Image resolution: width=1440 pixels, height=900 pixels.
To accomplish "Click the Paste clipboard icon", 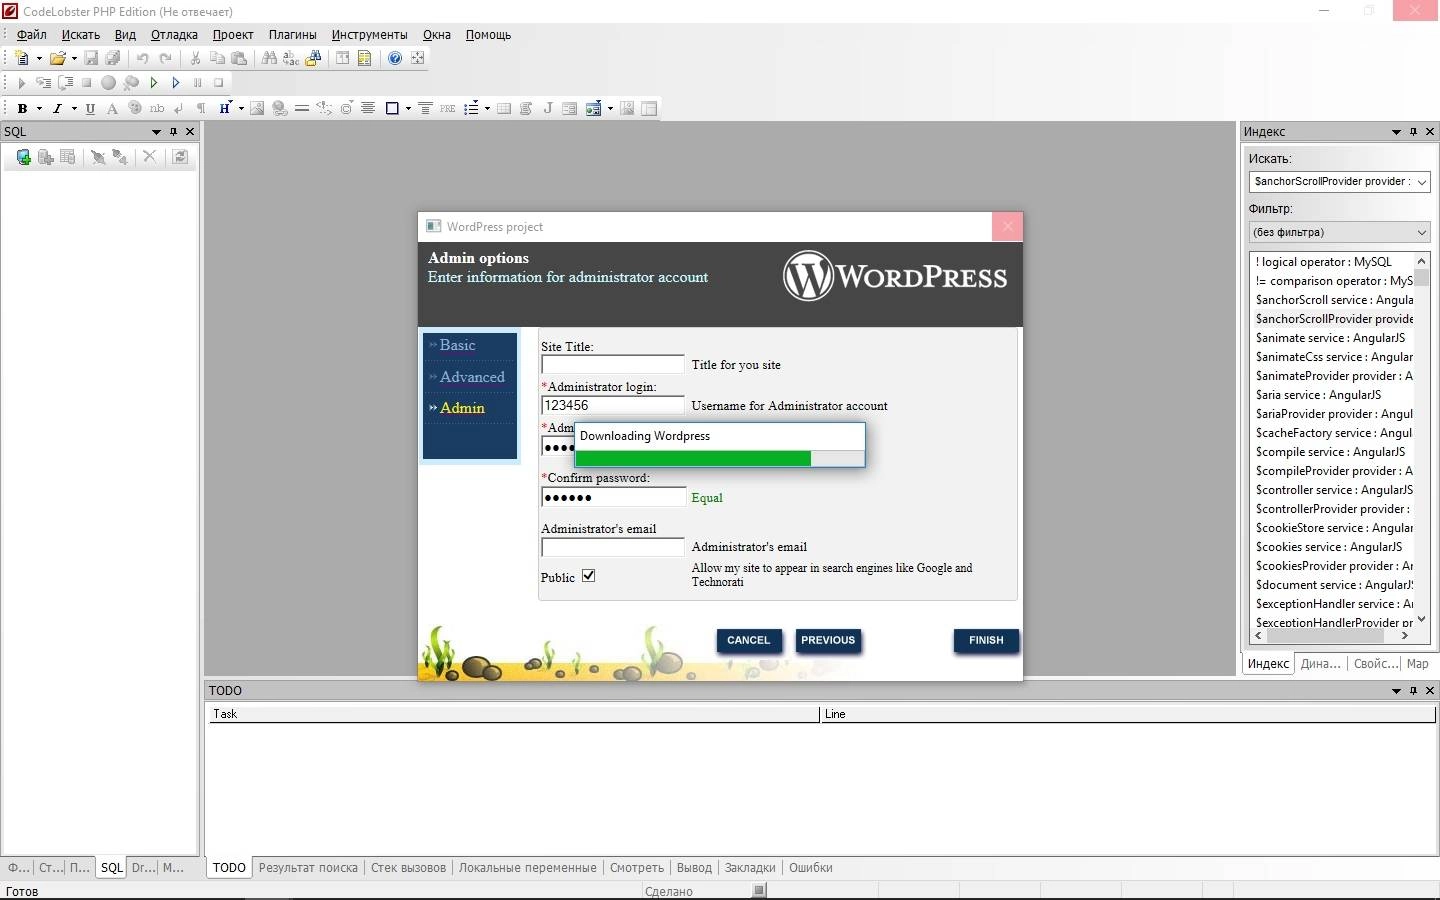I will tap(239, 58).
